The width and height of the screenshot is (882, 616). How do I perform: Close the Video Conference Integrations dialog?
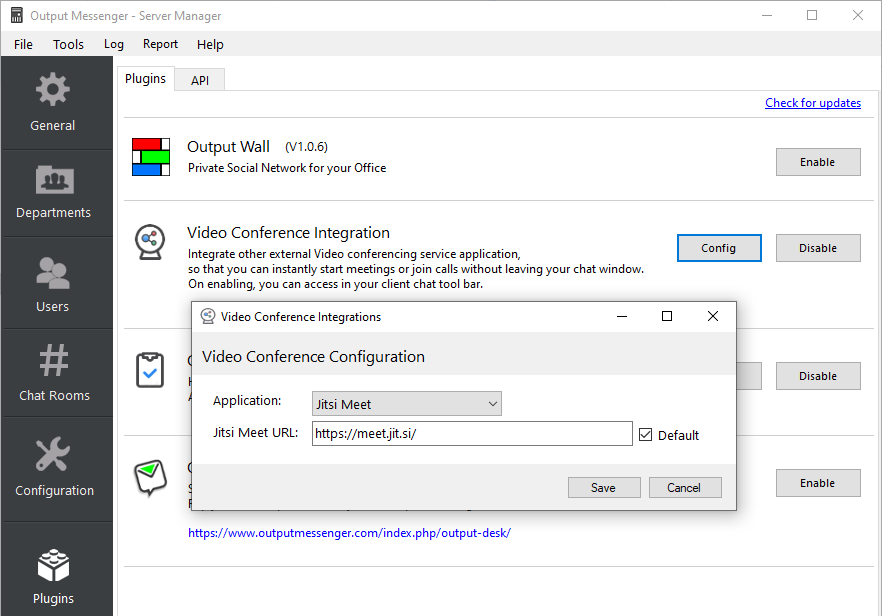(x=713, y=316)
